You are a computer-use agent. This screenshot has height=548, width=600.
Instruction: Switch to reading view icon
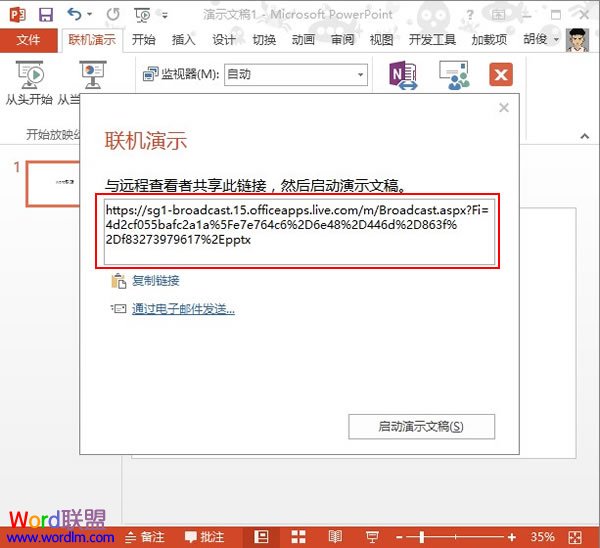(x=335, y=537)
